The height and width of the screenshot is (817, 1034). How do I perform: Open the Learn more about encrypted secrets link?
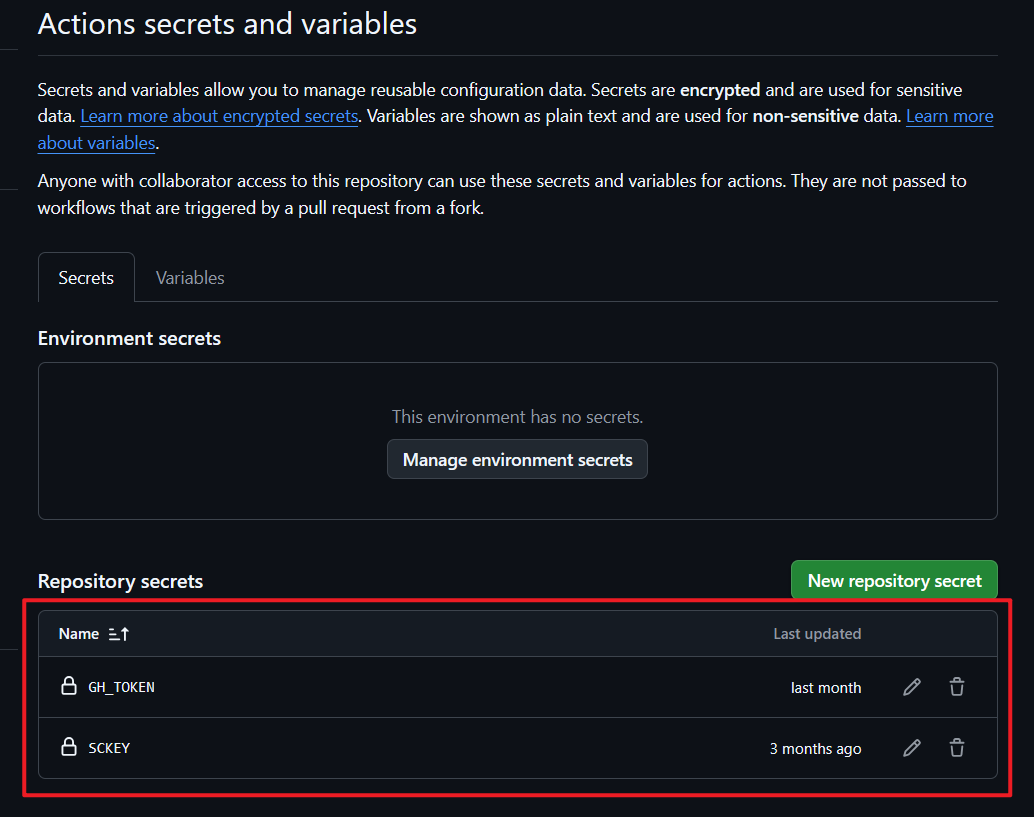coord(219,116)
